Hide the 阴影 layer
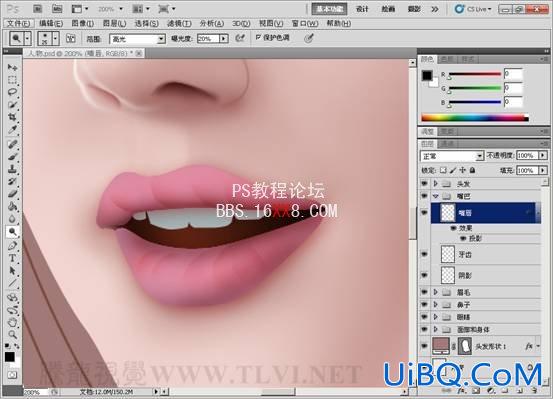Screen dimensions: 553x399 click(424, 275)
